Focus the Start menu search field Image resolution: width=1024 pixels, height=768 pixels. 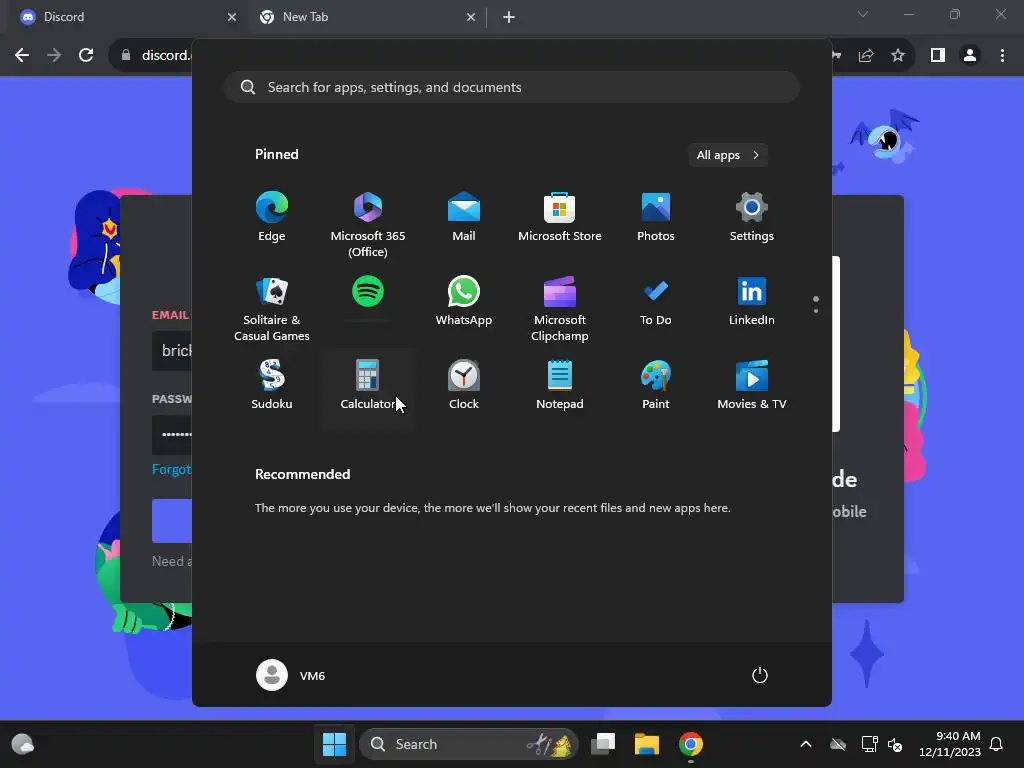coord(512,87)
